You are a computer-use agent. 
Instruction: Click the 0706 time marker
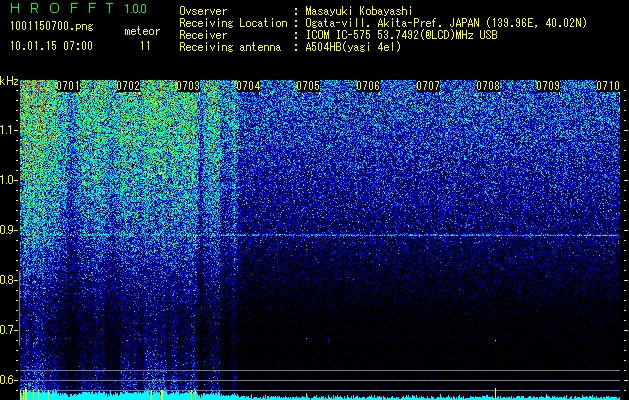[368, 86]
